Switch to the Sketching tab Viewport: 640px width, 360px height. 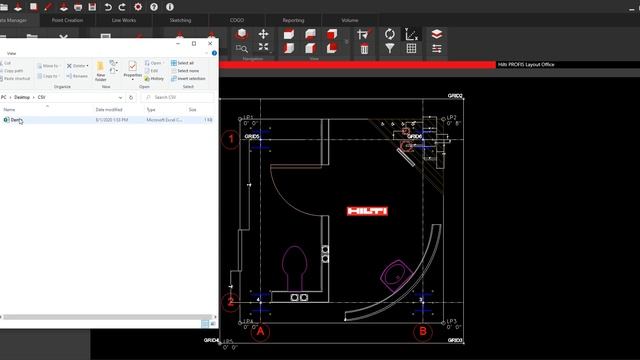[x=180, y=20]
